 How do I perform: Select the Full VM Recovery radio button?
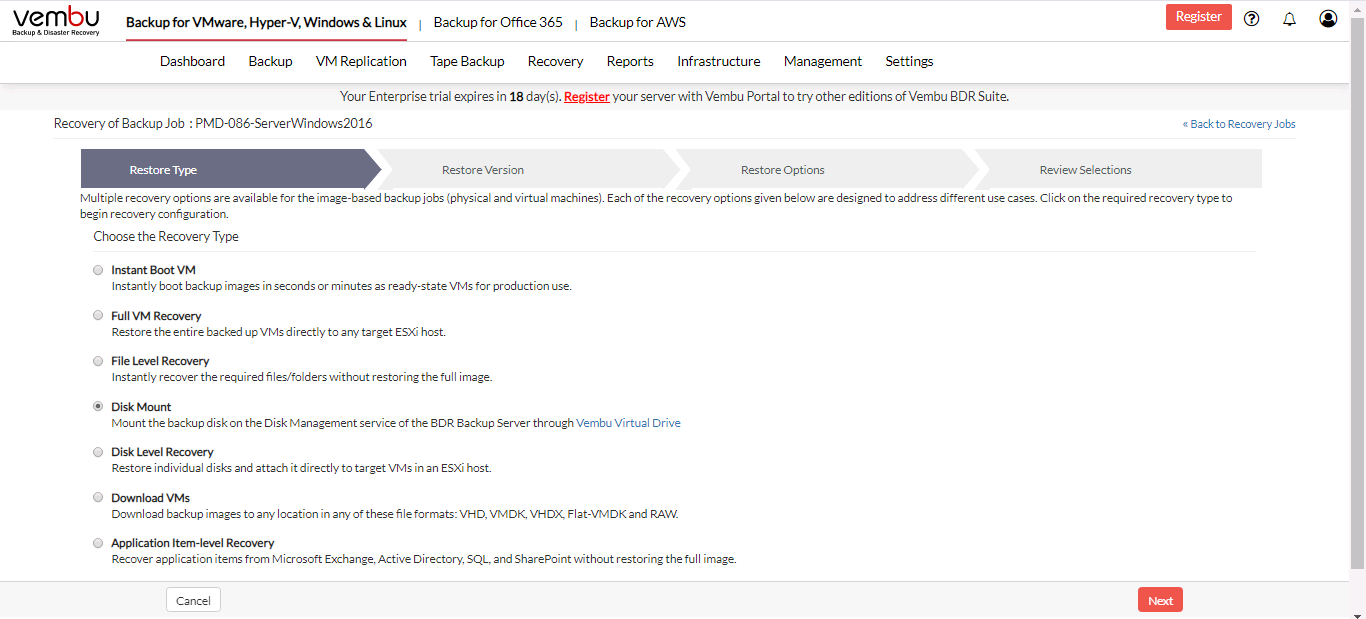[98, 315]
